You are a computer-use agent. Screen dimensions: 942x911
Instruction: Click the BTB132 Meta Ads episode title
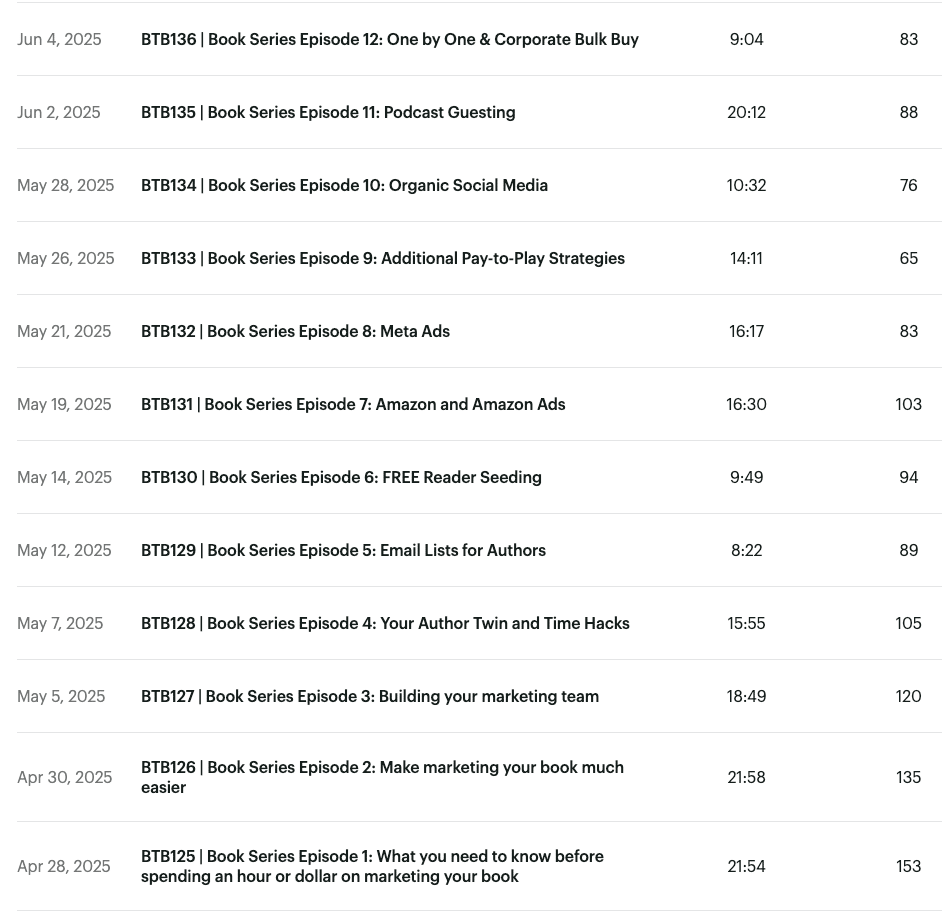[x=295, y=332]
